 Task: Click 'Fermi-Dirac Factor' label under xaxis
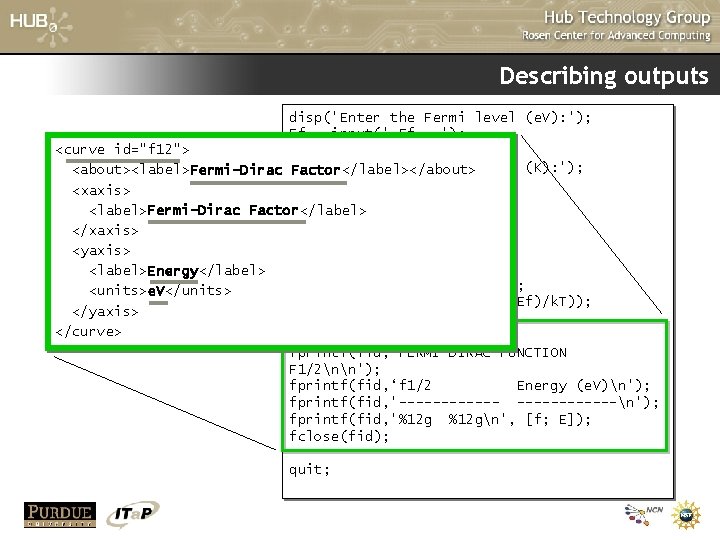[x=223, y=210]
